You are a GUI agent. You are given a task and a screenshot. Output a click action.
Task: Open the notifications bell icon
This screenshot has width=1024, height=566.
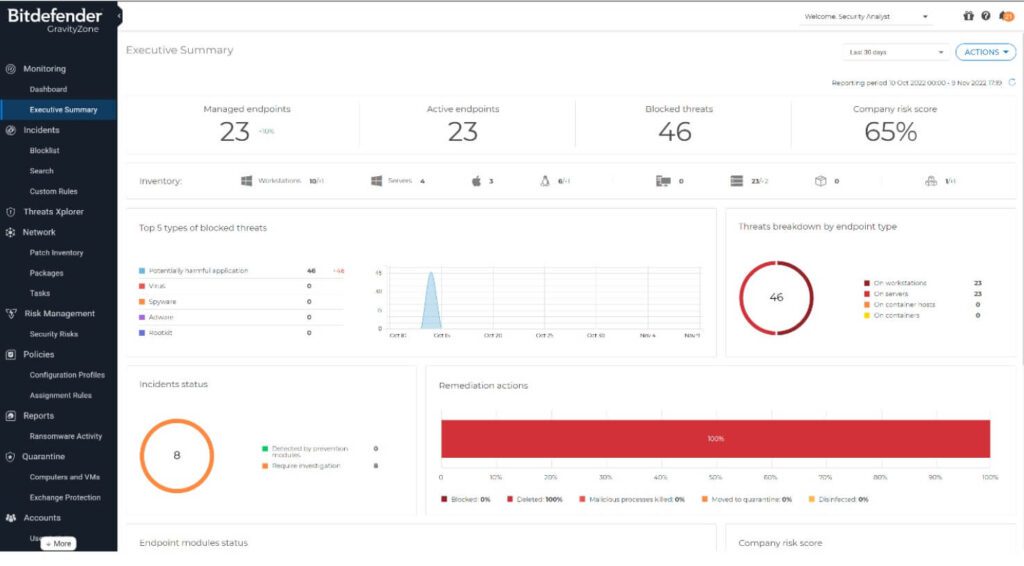[1006, 16]
